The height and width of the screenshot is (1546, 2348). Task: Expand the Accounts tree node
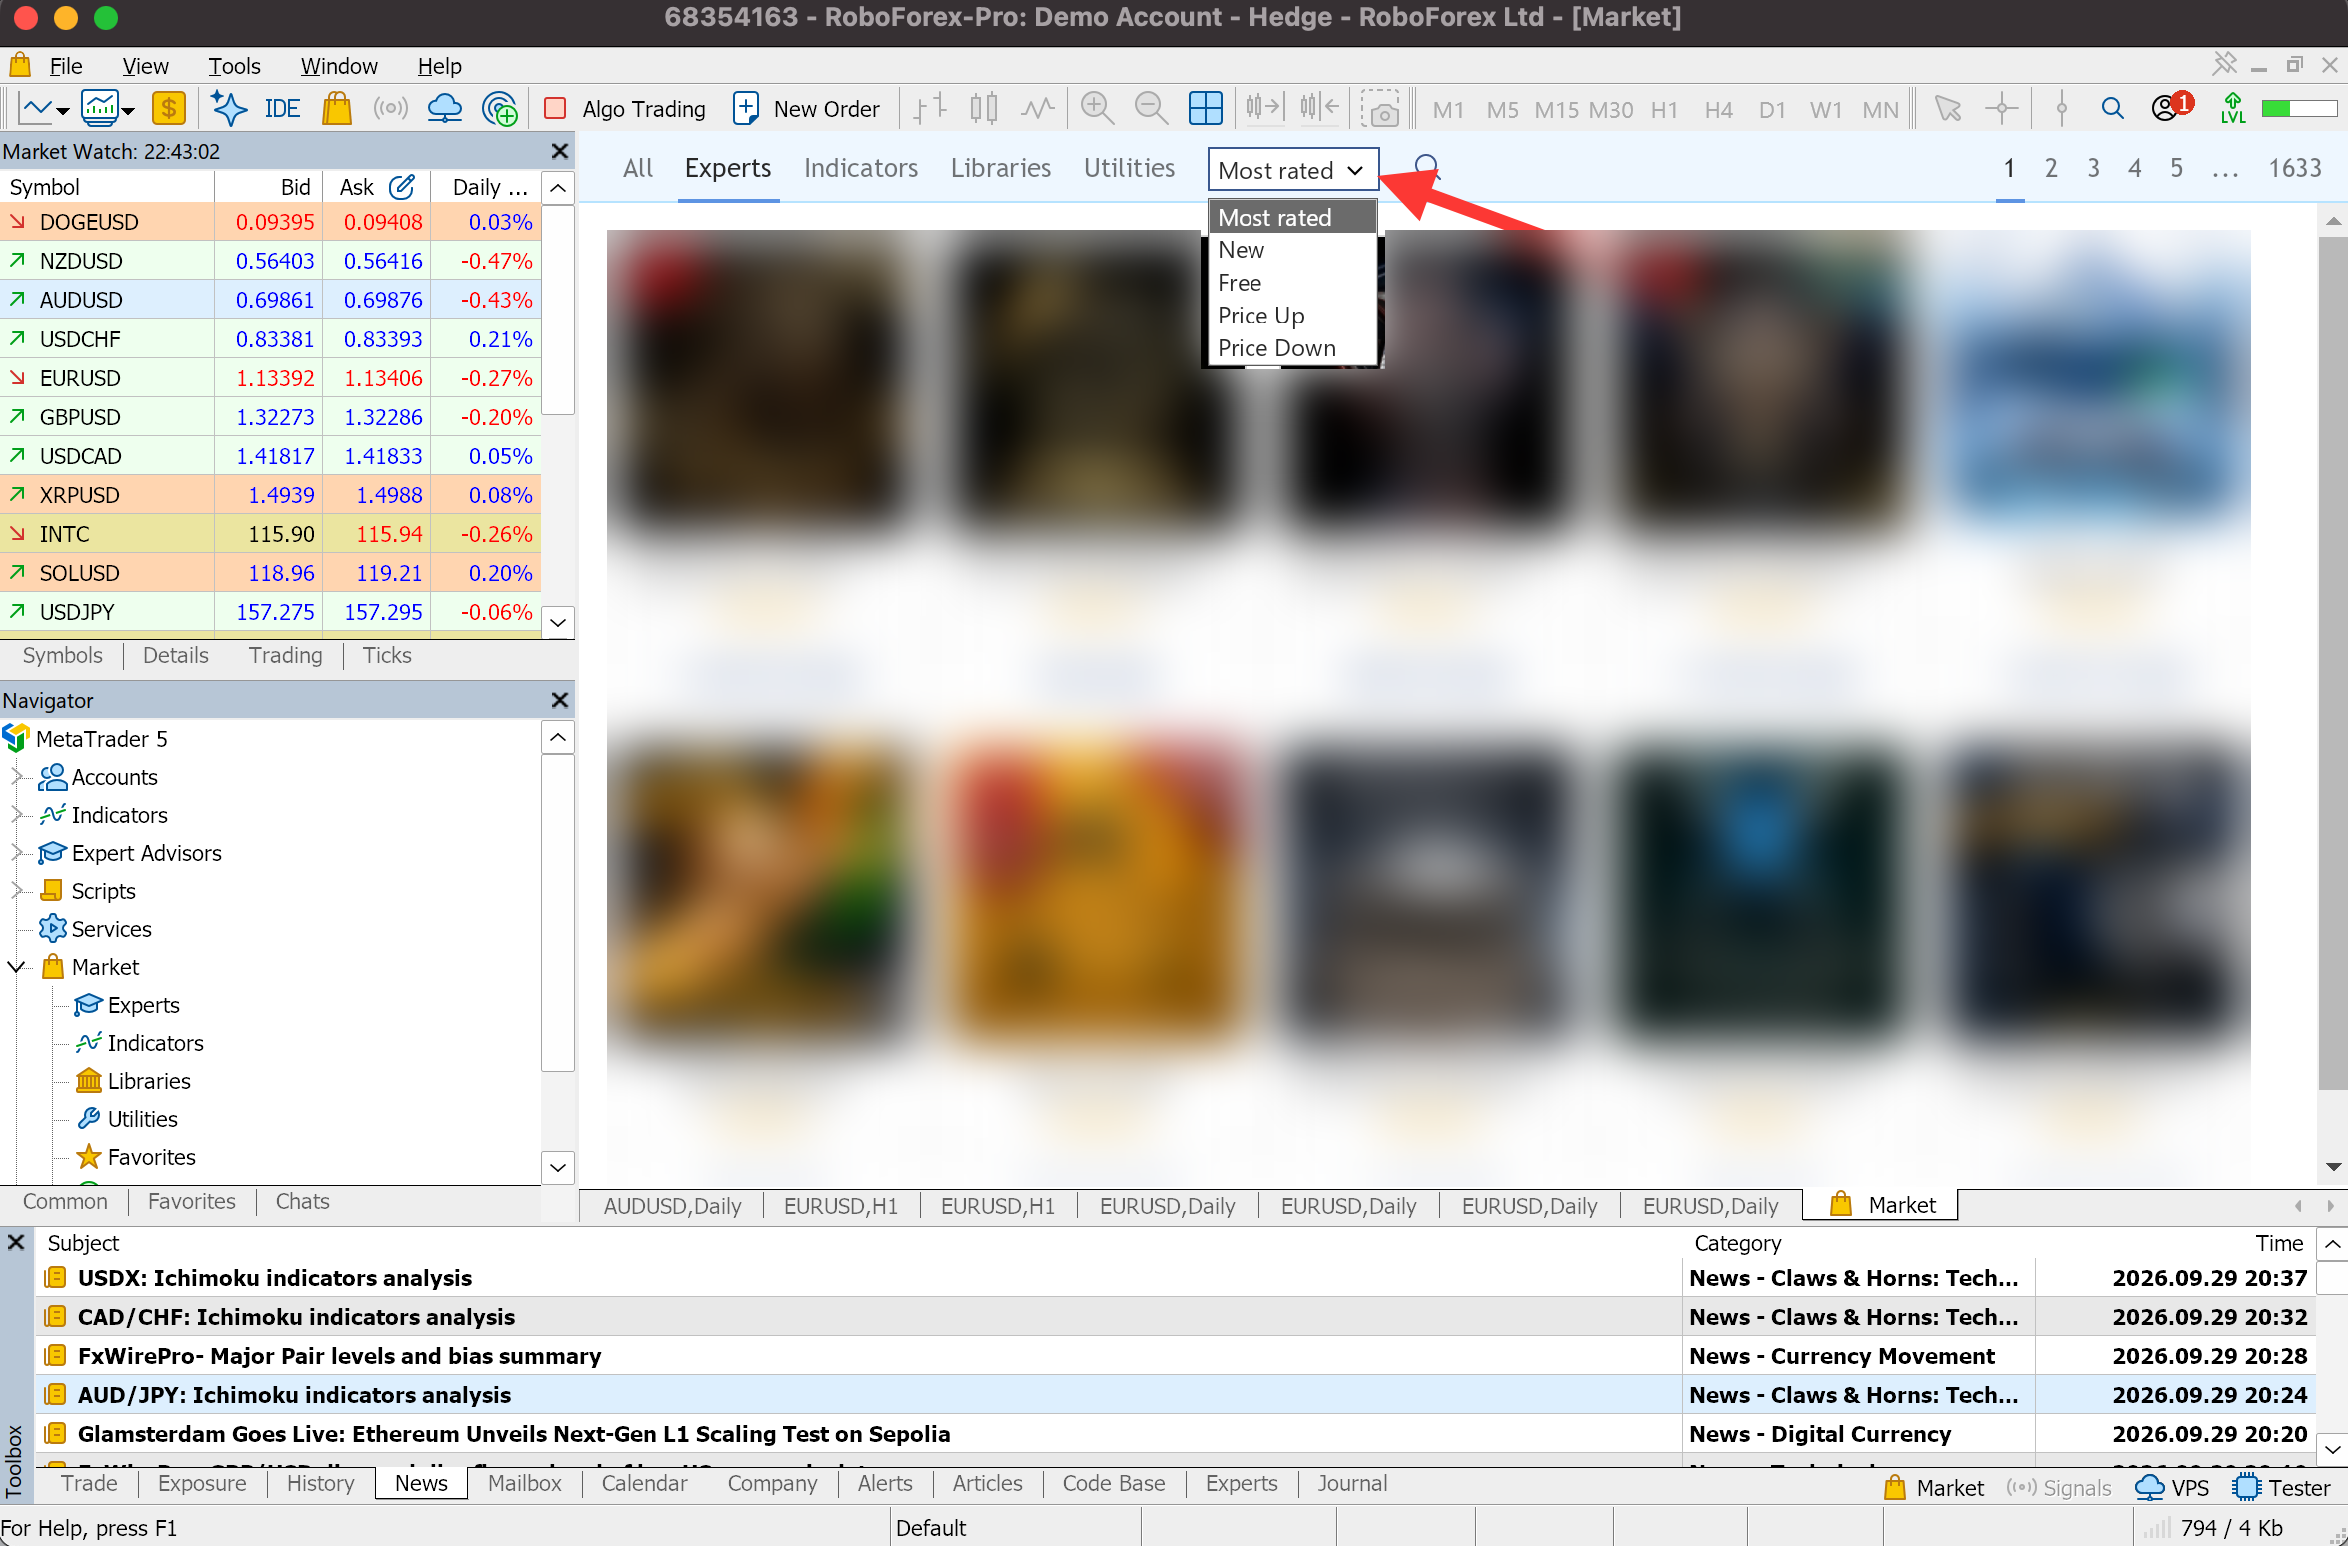pyautogui.click(x=17, y=776)
